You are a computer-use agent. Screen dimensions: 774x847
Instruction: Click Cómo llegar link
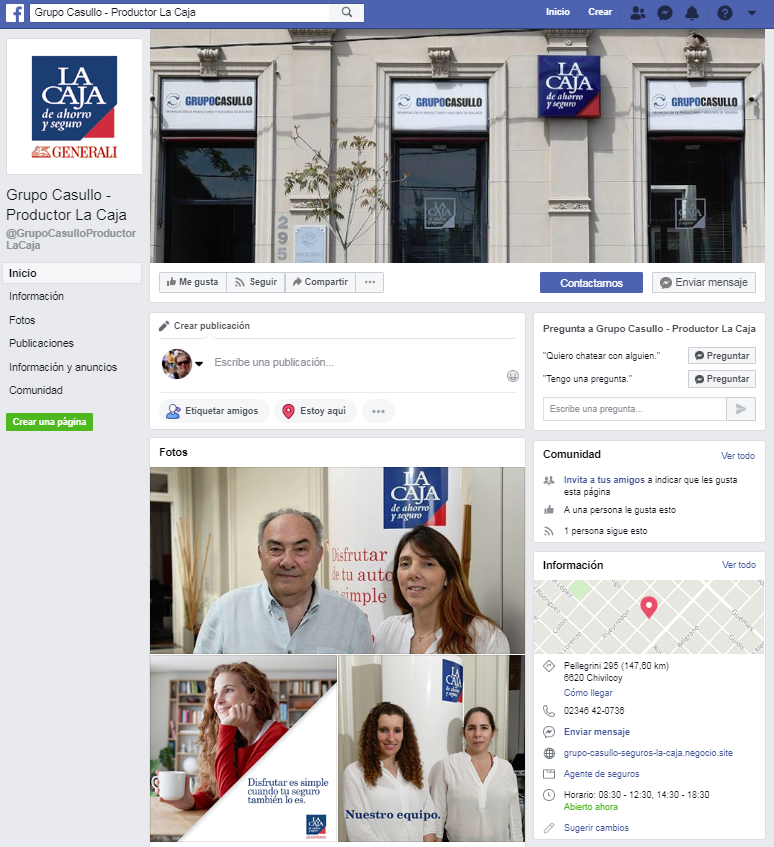pyautogui.click(x=588, y=693)
